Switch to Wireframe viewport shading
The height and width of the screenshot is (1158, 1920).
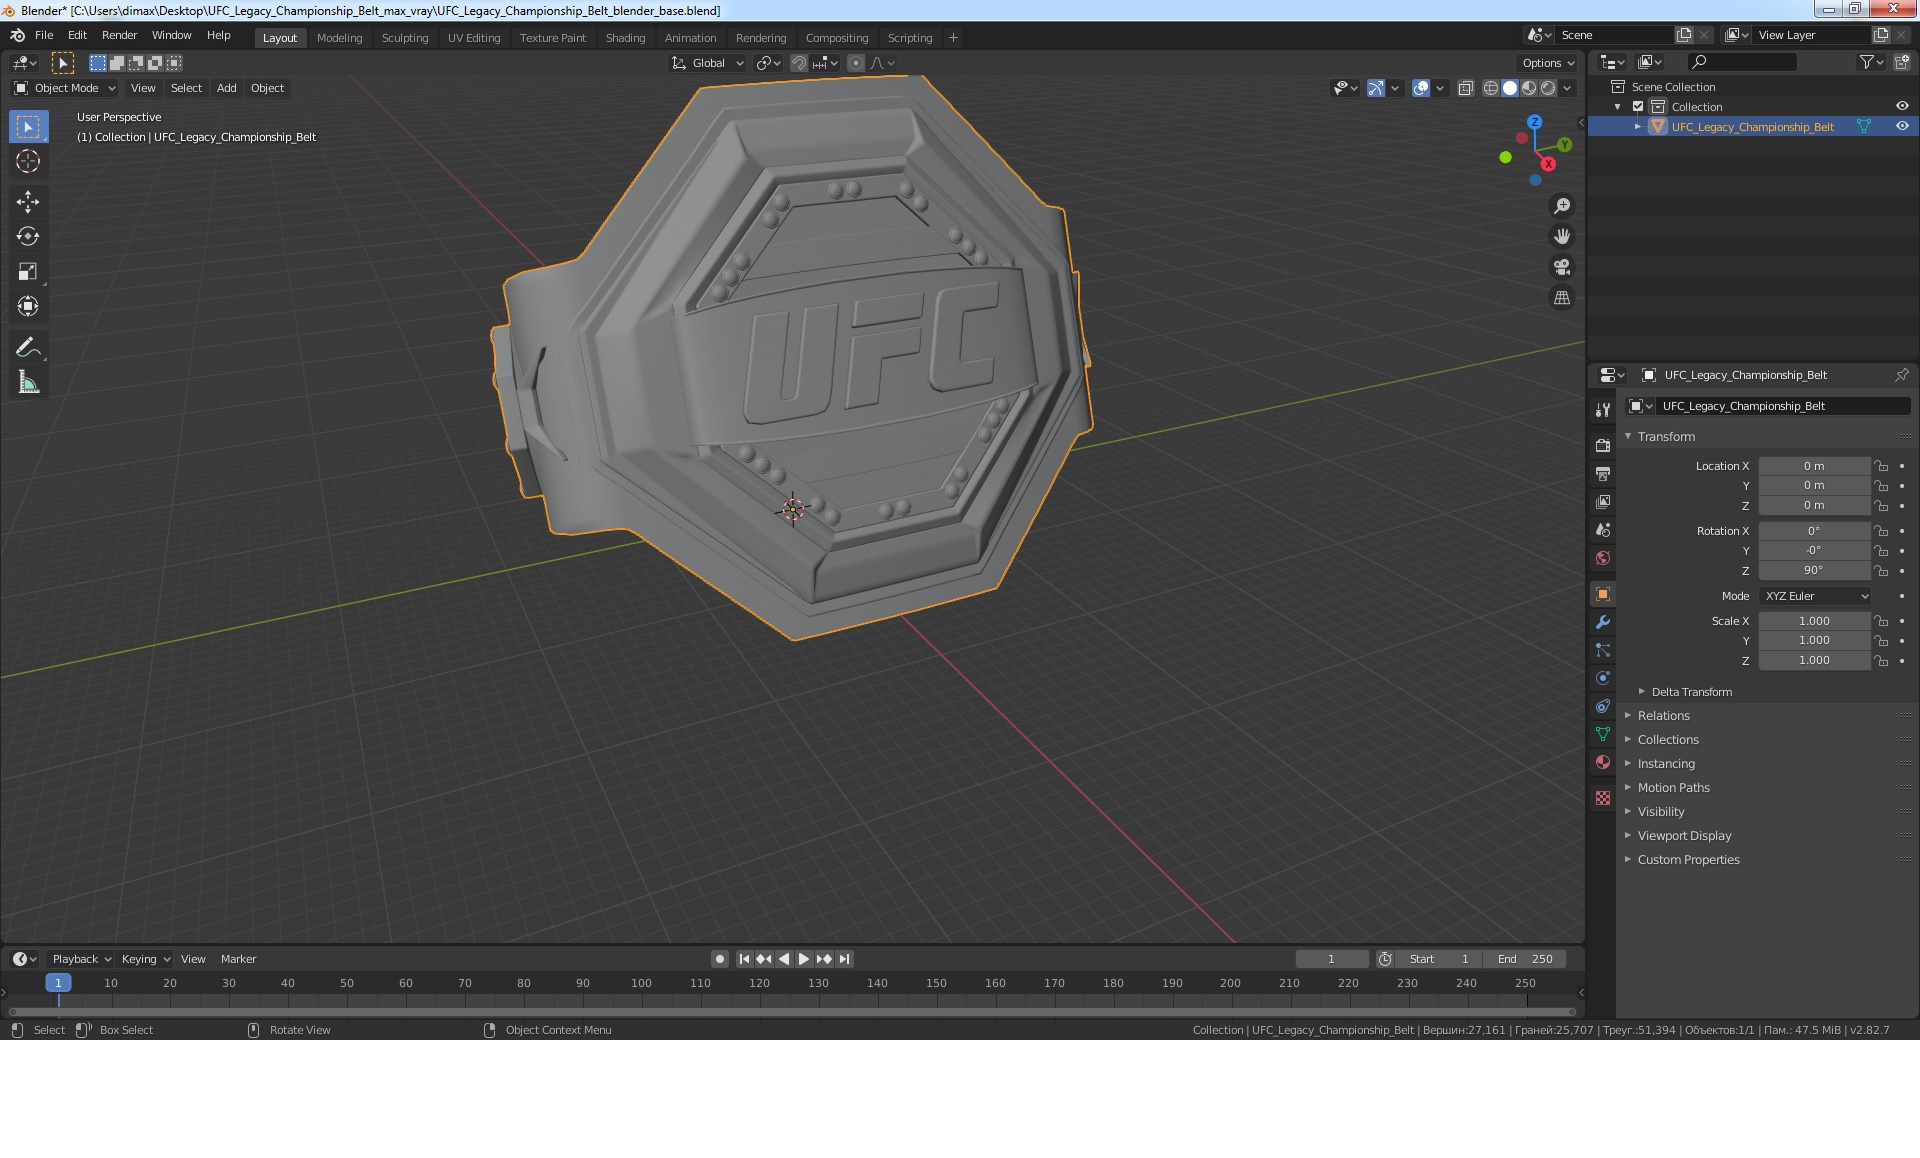pos(1491,88)
